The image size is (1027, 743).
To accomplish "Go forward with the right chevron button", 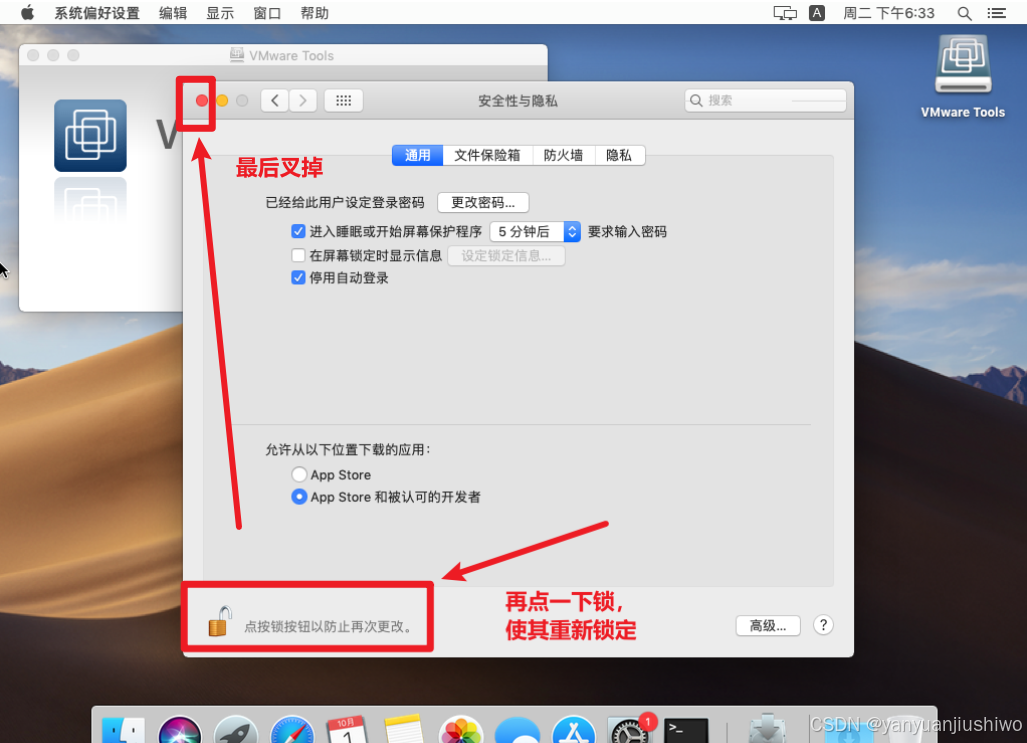I will (303, 100).
